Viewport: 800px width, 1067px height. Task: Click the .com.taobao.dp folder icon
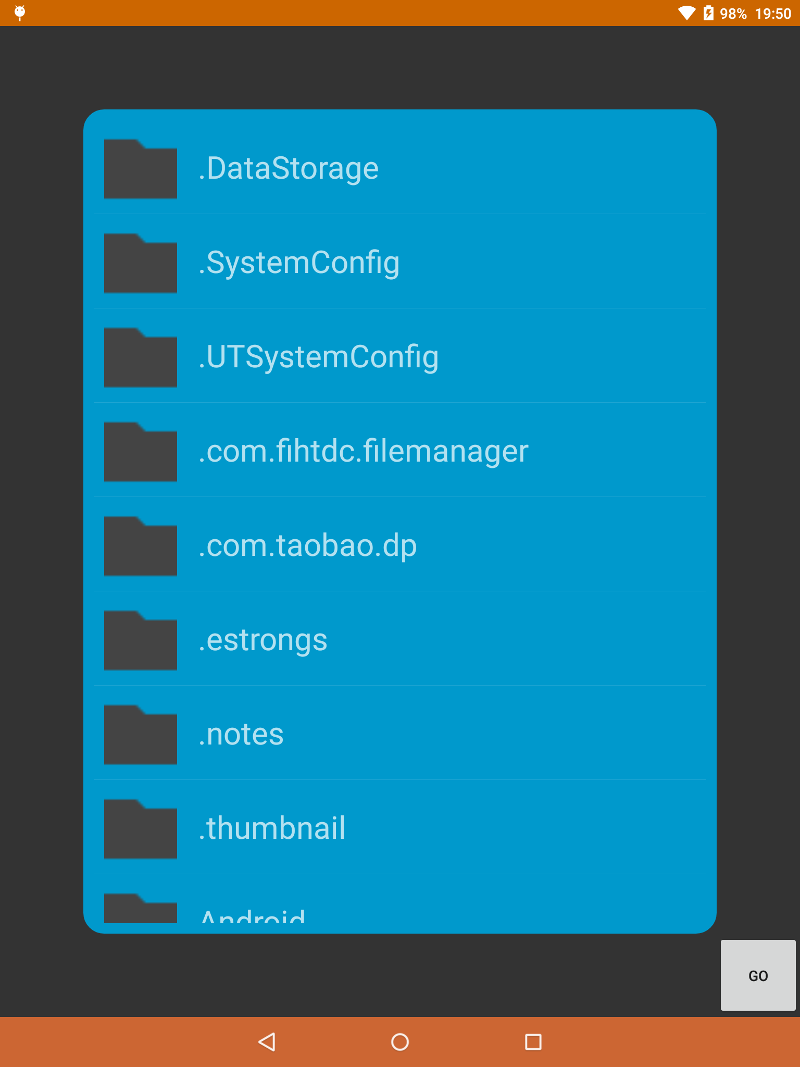coord(140,546)
